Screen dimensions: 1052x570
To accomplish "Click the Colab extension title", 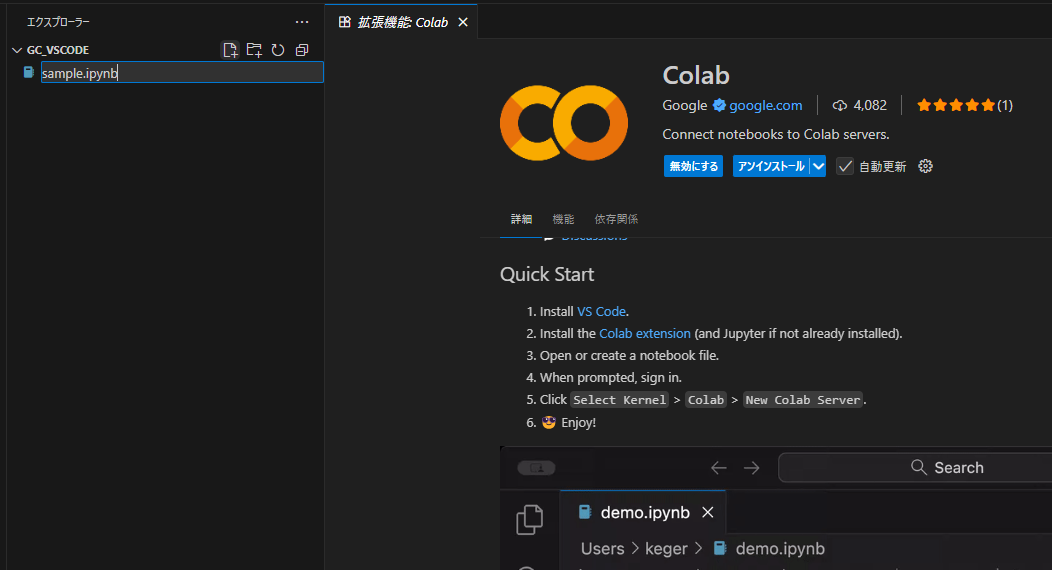I will pos(696,75).
